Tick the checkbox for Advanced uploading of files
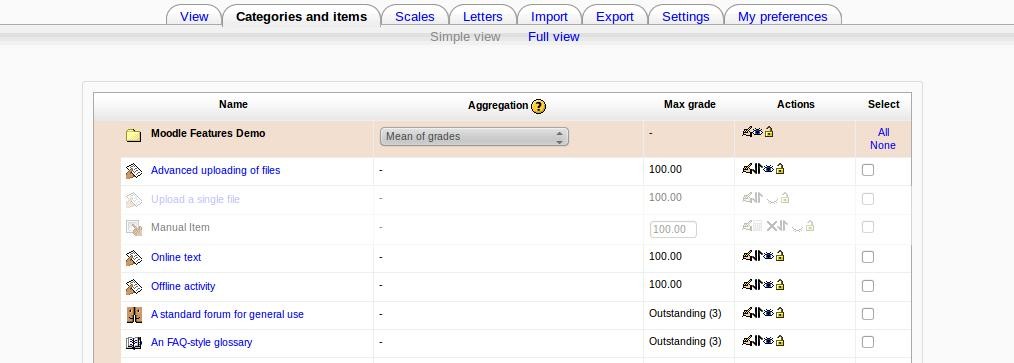The height and width of the screenshot is (363, 1014). [x=868, y=170]
